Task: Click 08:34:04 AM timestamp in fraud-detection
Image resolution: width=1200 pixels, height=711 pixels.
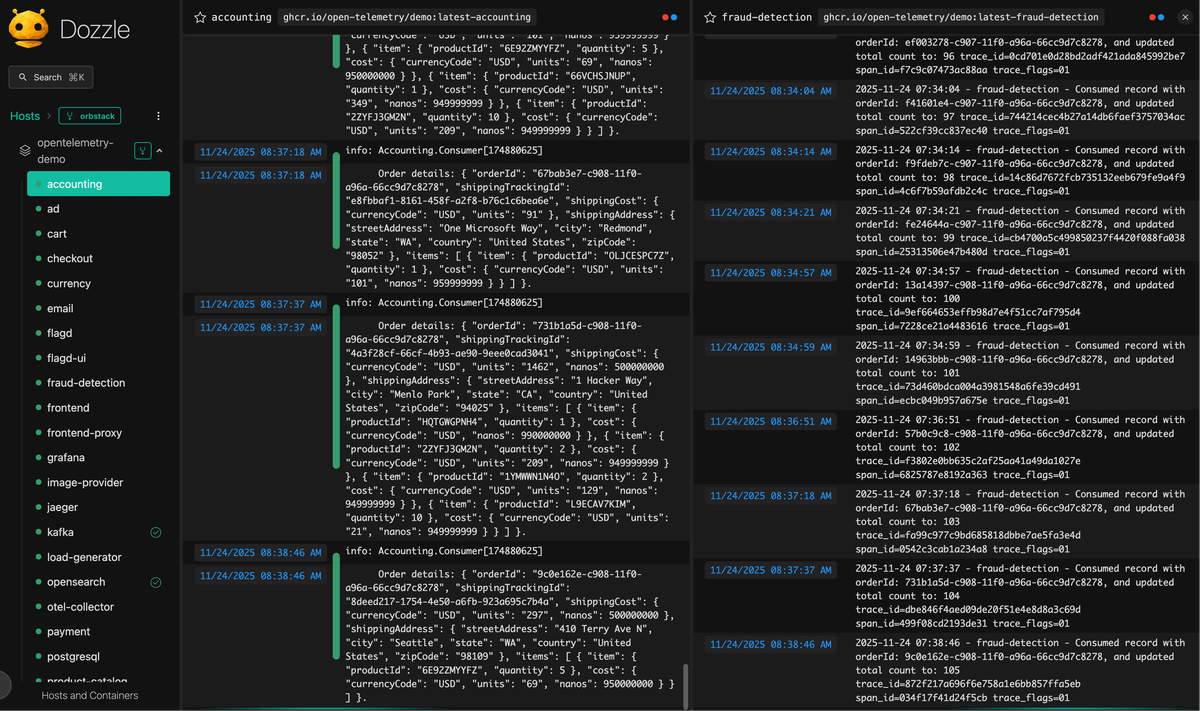Action: coord(770,91)
